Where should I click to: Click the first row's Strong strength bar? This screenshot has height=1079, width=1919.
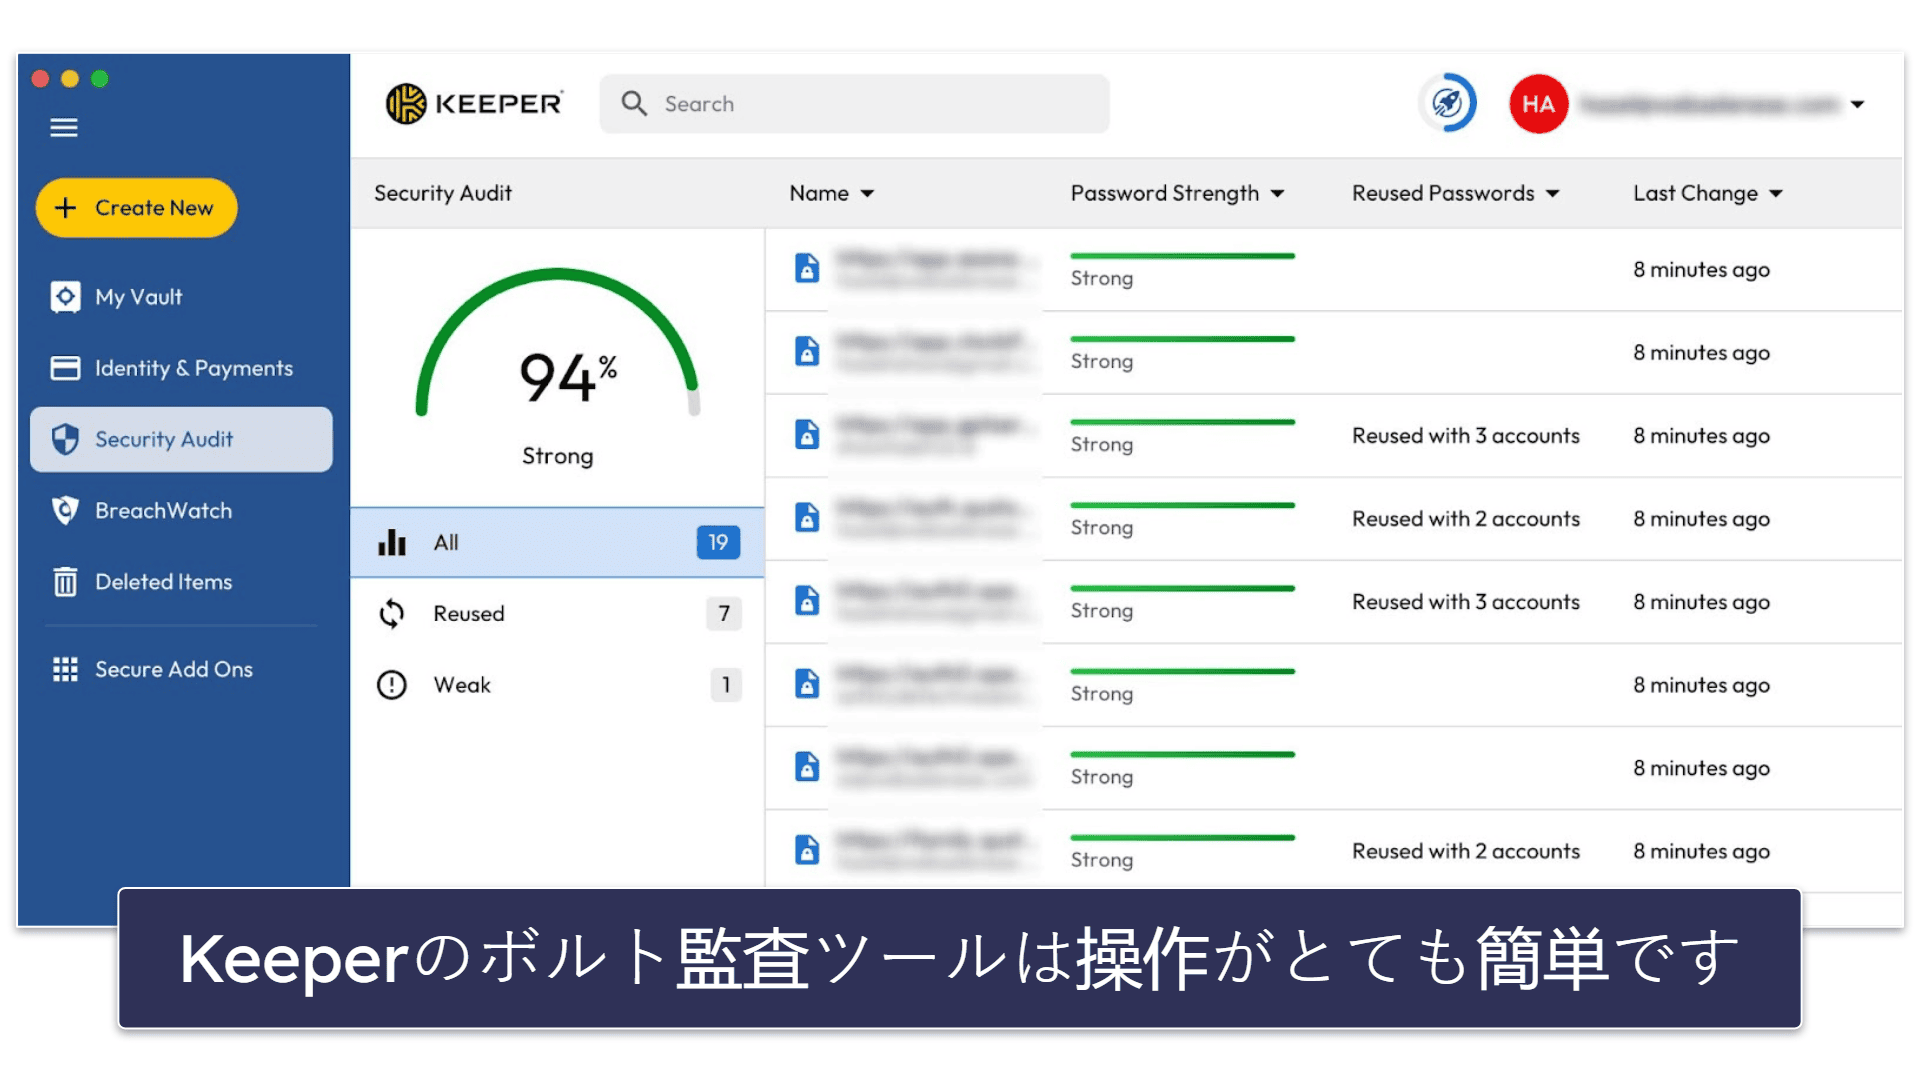pos(1182,256)
